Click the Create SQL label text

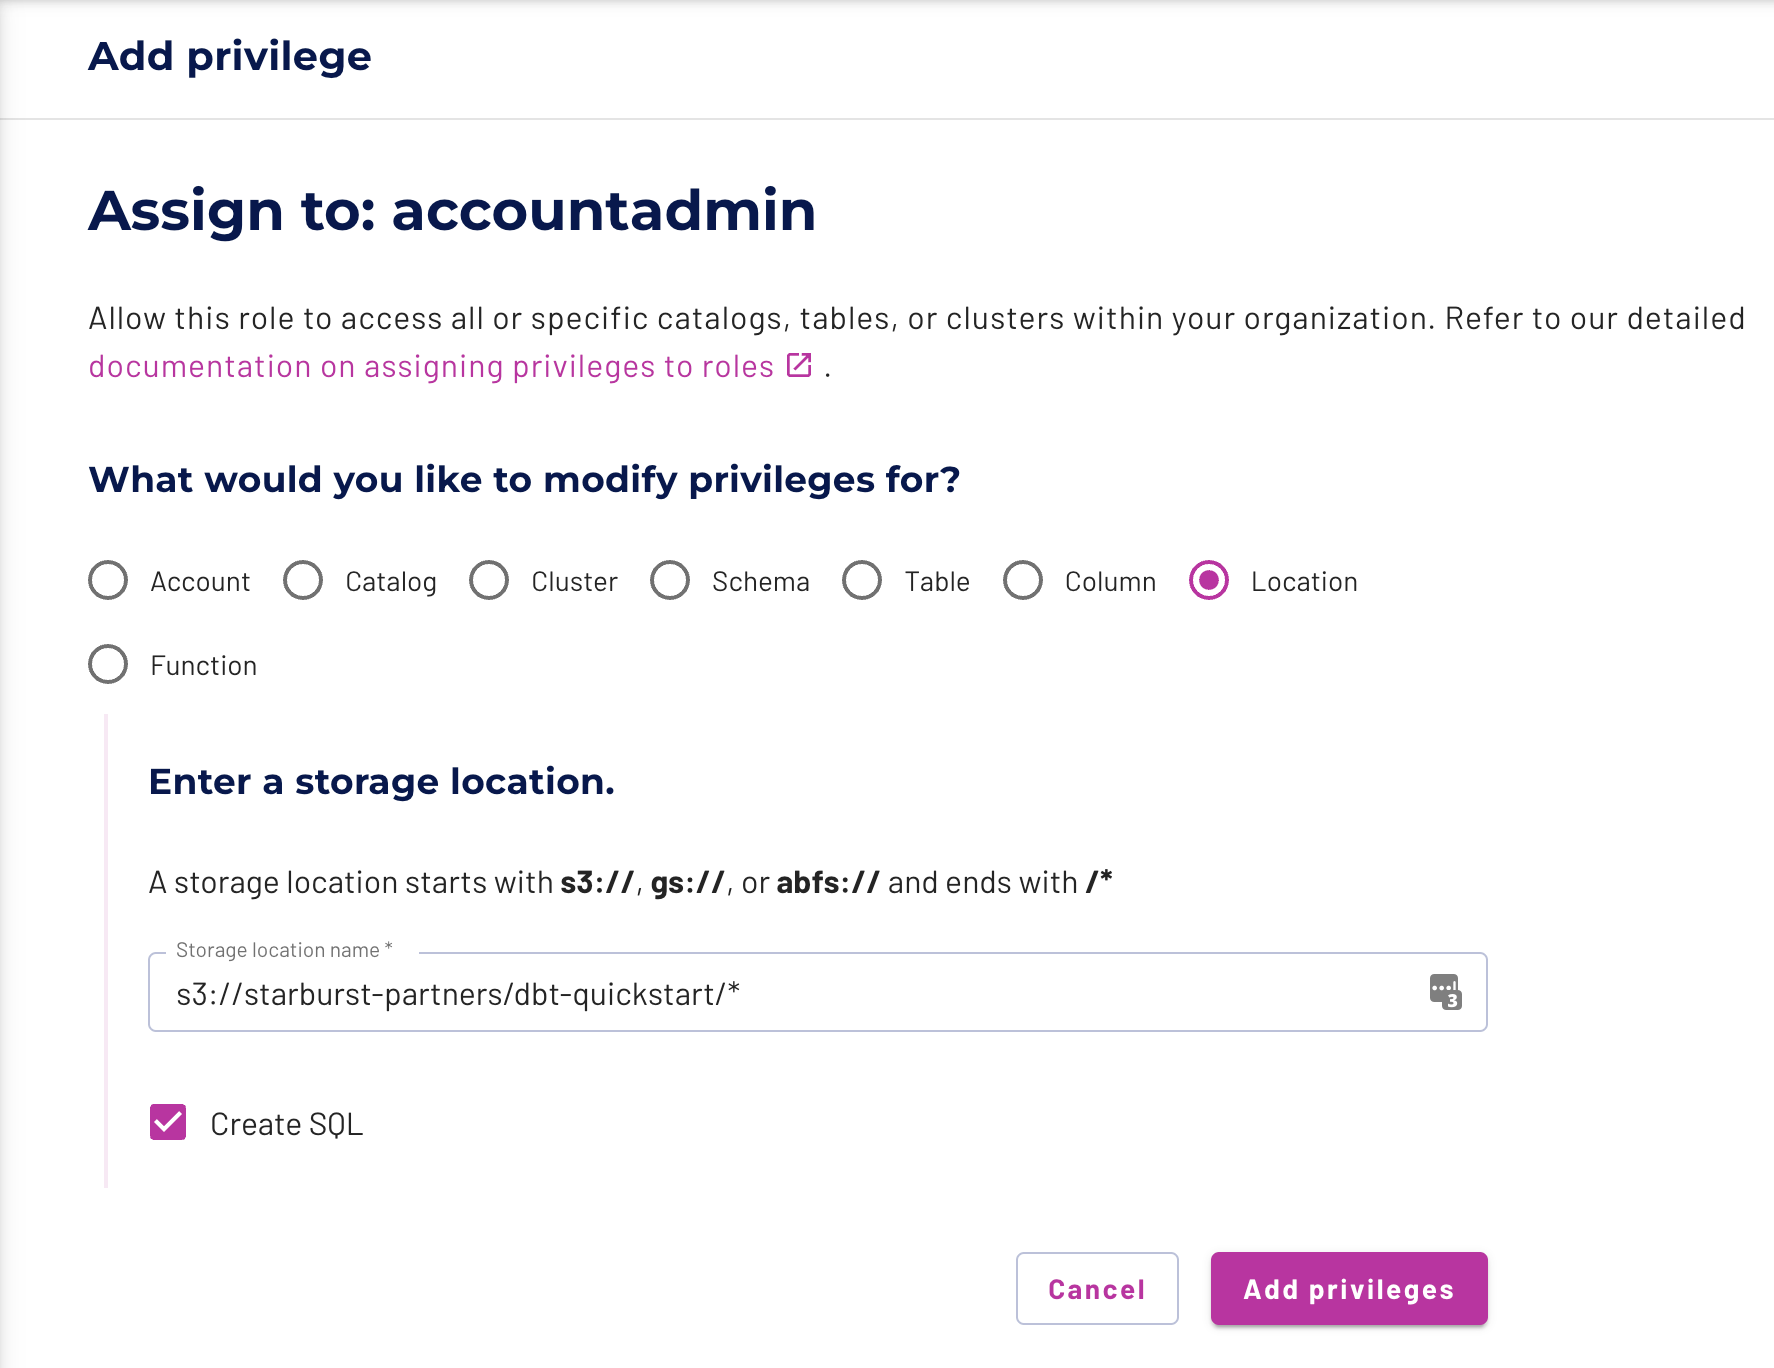[x=287, y=1123]
